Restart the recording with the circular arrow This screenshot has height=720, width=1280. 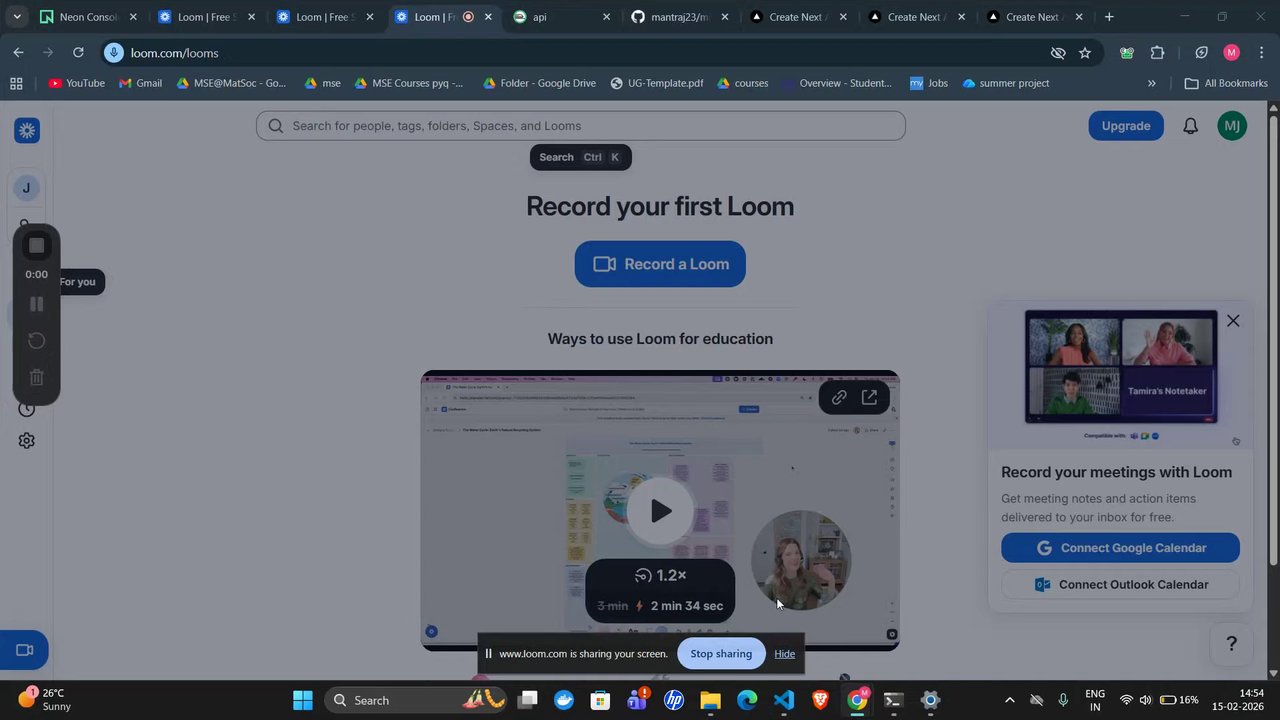click(x=36, y=341)
